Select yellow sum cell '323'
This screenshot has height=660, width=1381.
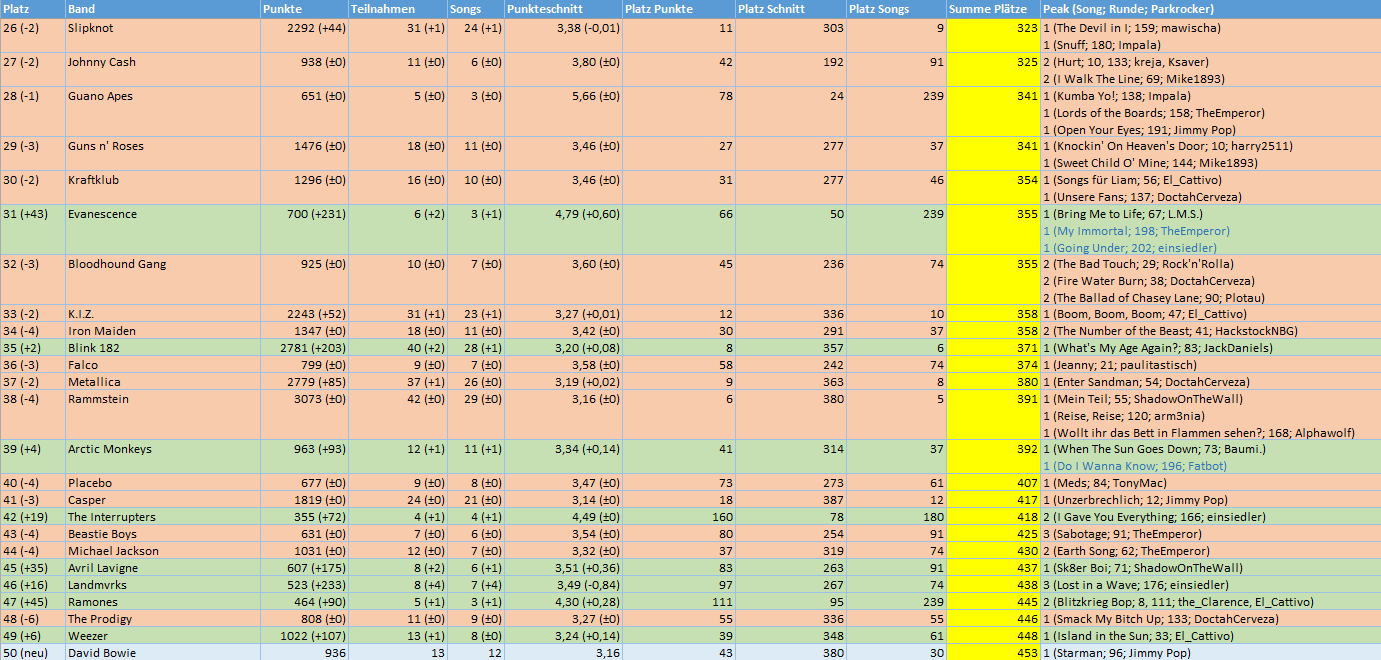[x=993, y=36]
